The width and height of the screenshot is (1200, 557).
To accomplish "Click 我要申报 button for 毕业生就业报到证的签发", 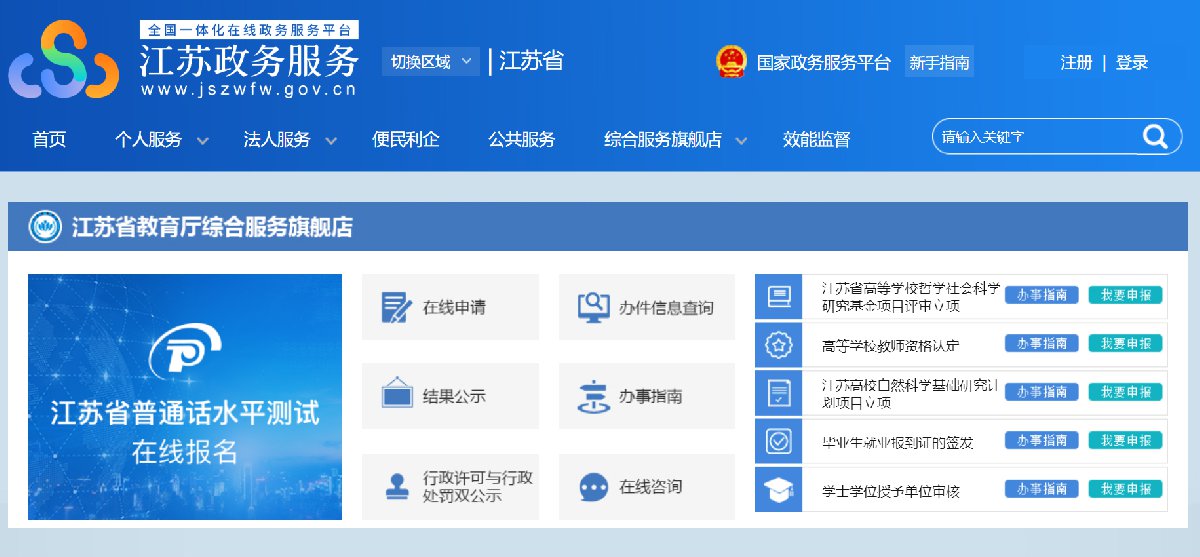I will tap(1126, 441).
